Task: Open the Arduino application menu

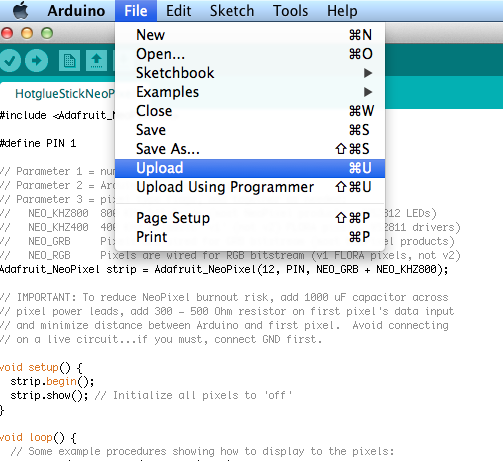Action: [x=76, y=11]
